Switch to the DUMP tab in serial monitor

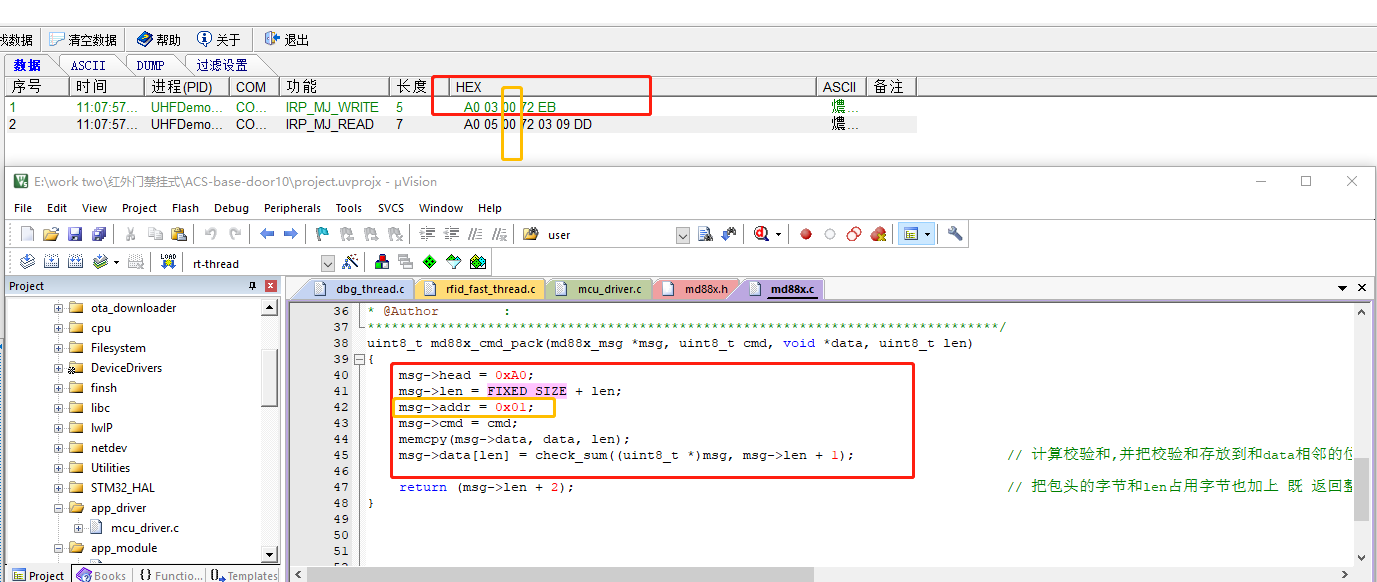[x=150, y=65]
